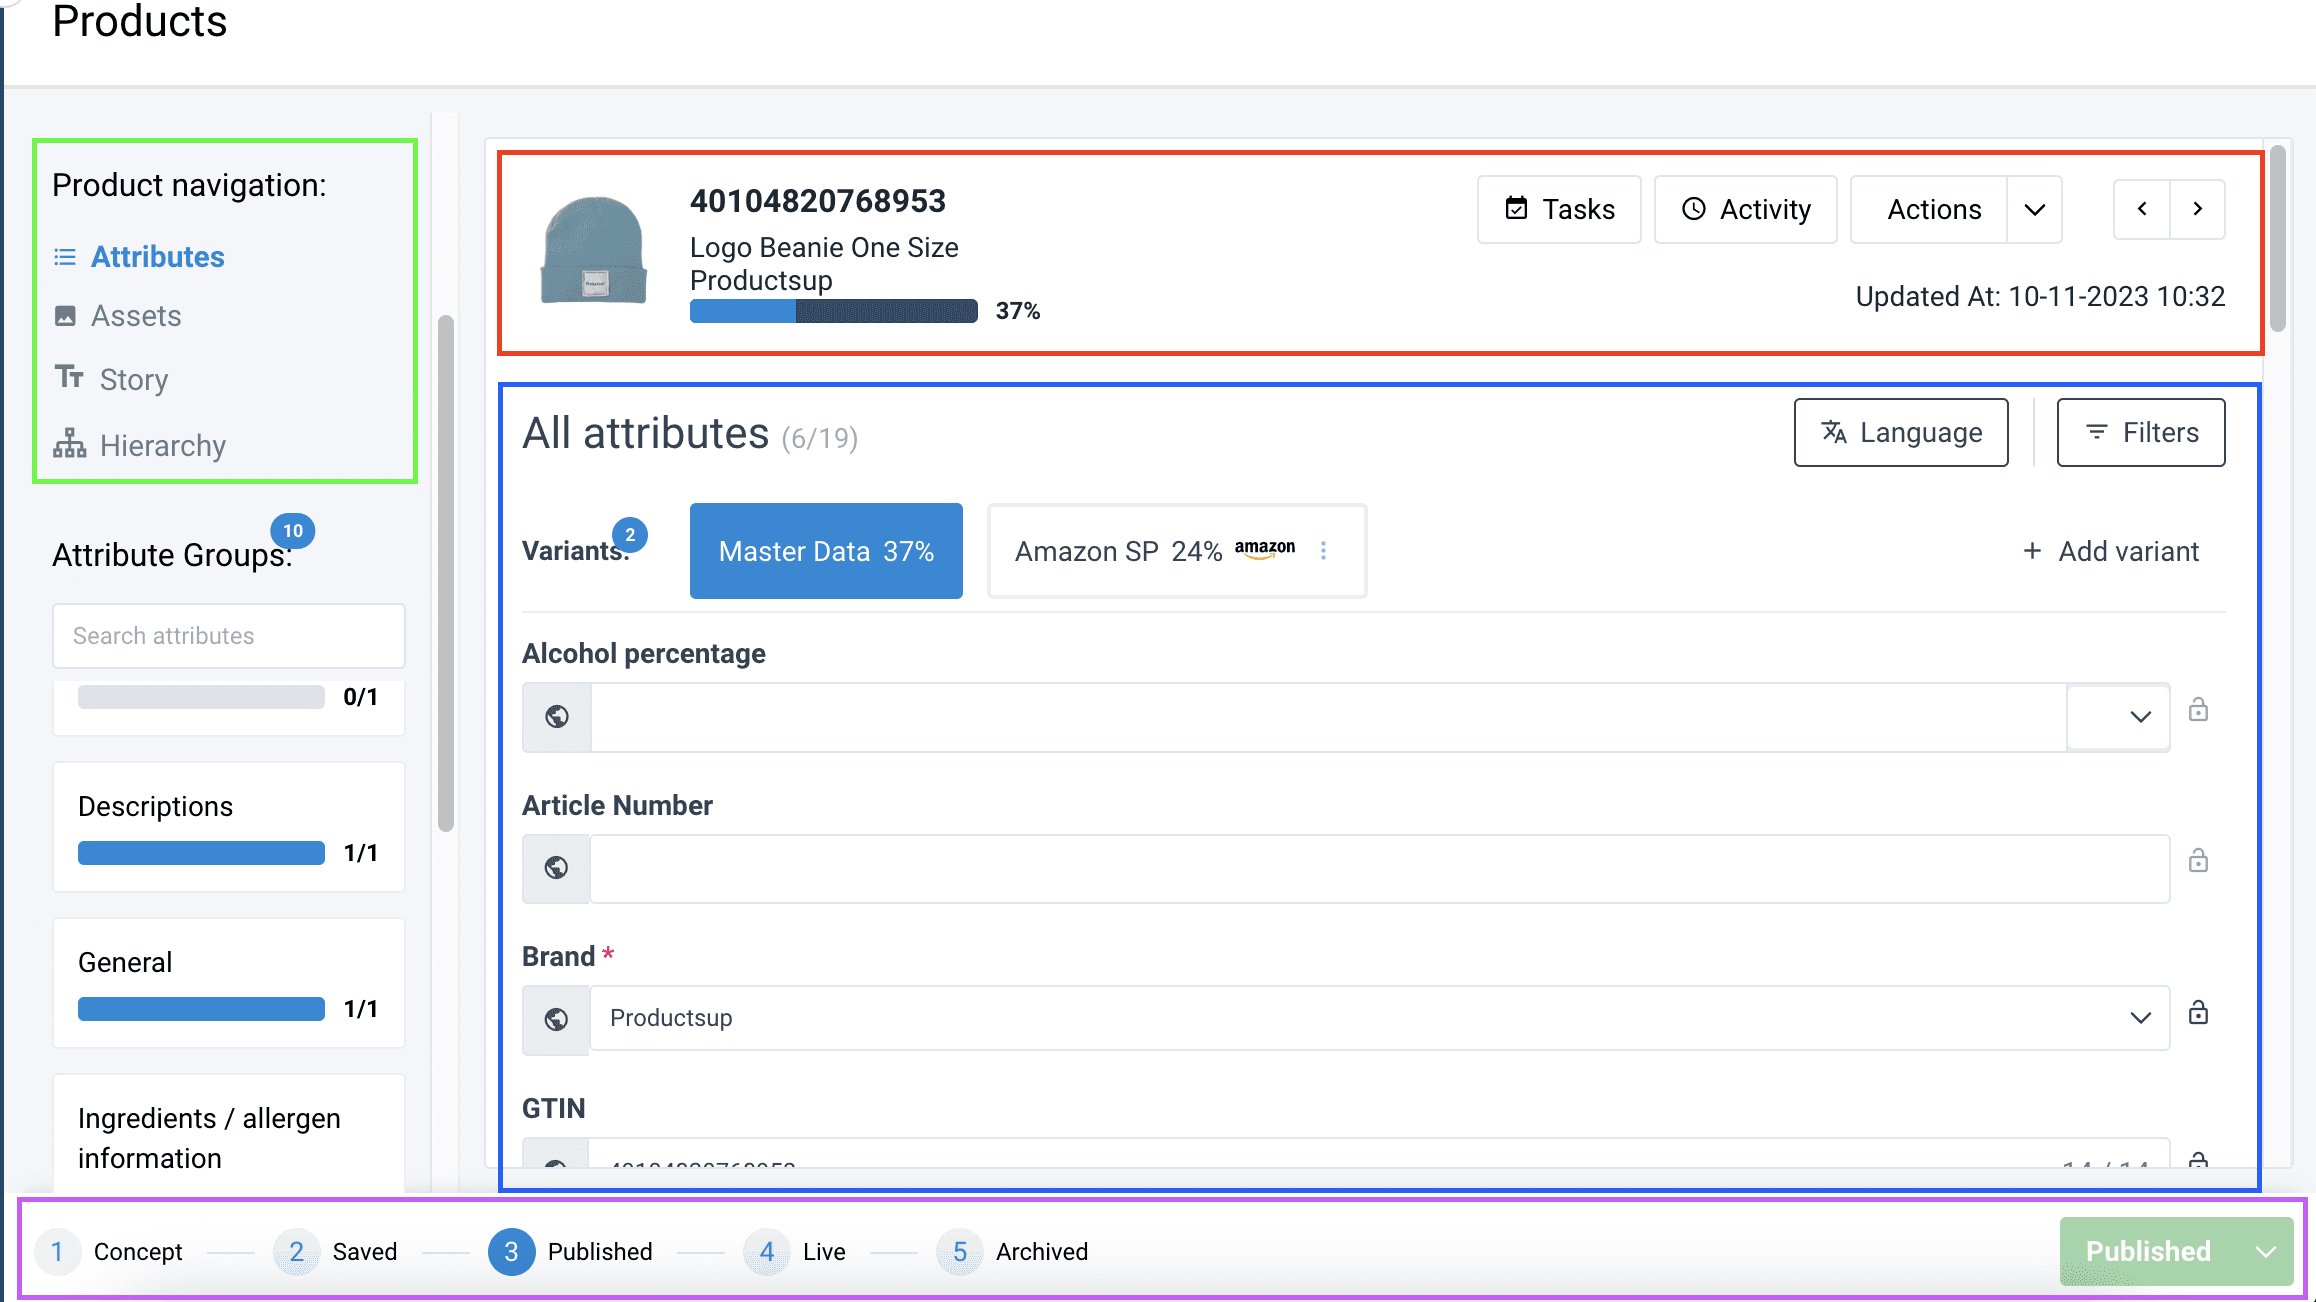
Task: Click the globe icon beside Alcohol percentage
Action: point(557,717)
